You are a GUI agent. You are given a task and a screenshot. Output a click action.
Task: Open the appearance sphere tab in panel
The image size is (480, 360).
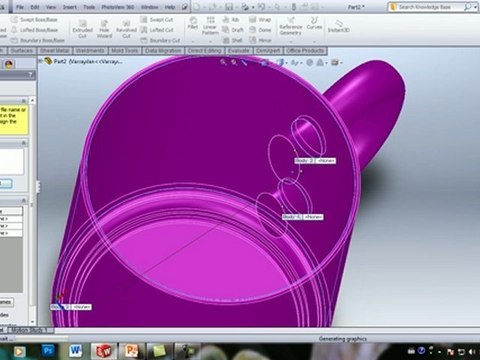click(x=8, y=64)
